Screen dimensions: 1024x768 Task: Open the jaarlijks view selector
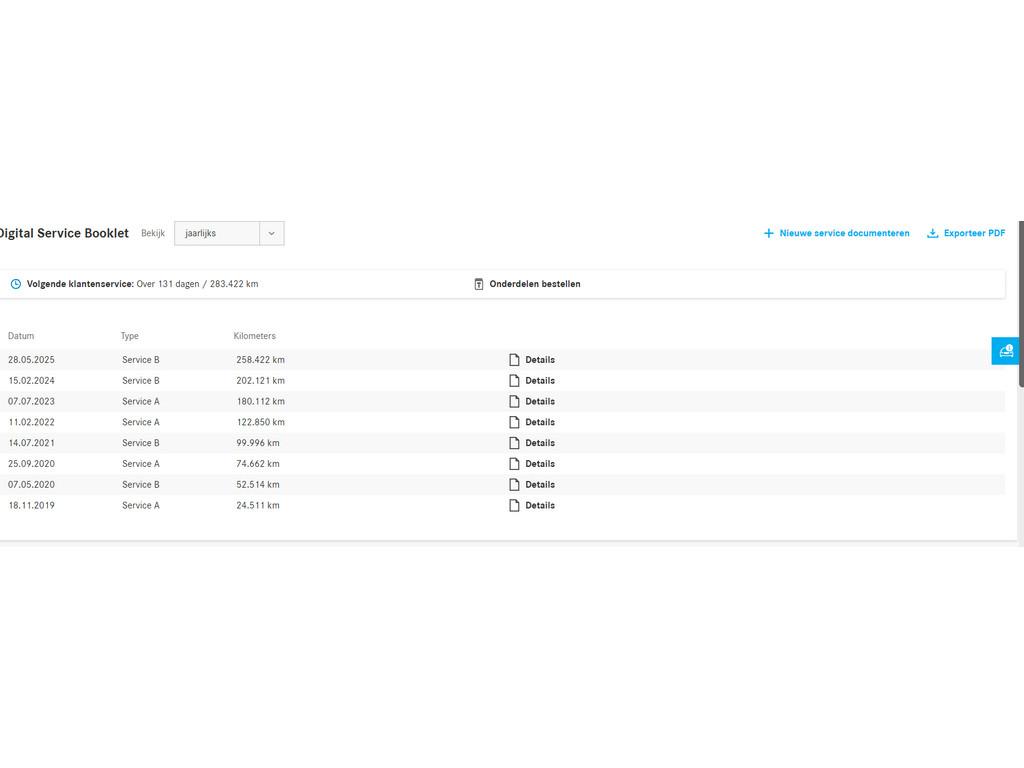[x=217, y=233]
